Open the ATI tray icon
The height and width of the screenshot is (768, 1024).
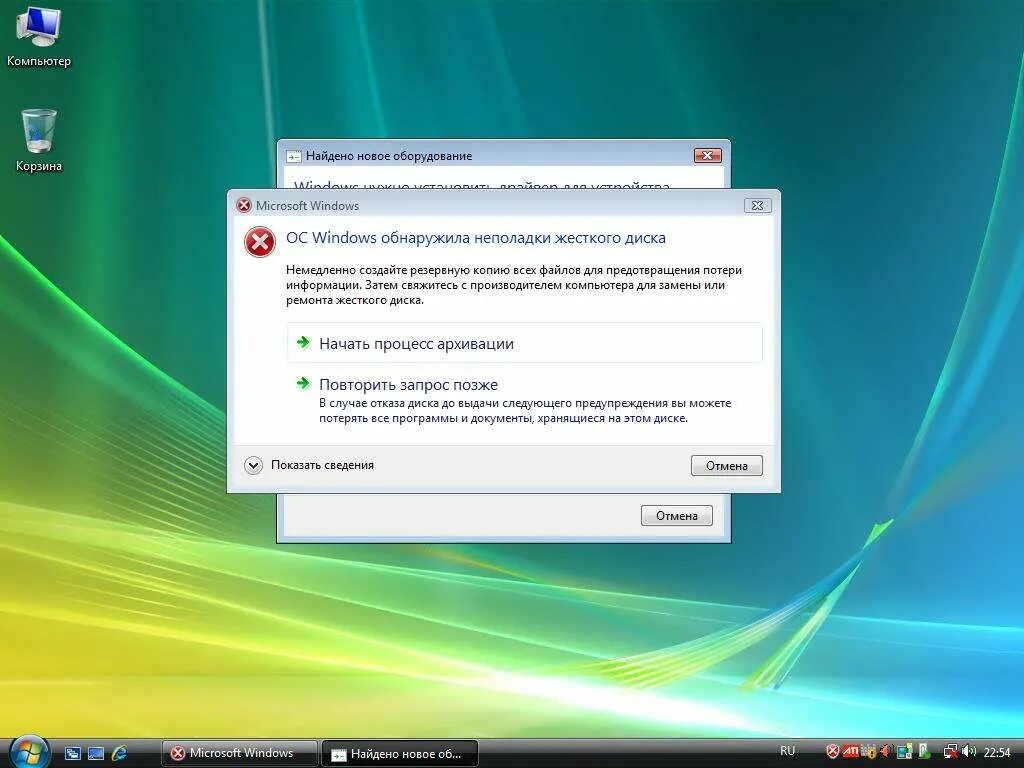tap(850, 750)
